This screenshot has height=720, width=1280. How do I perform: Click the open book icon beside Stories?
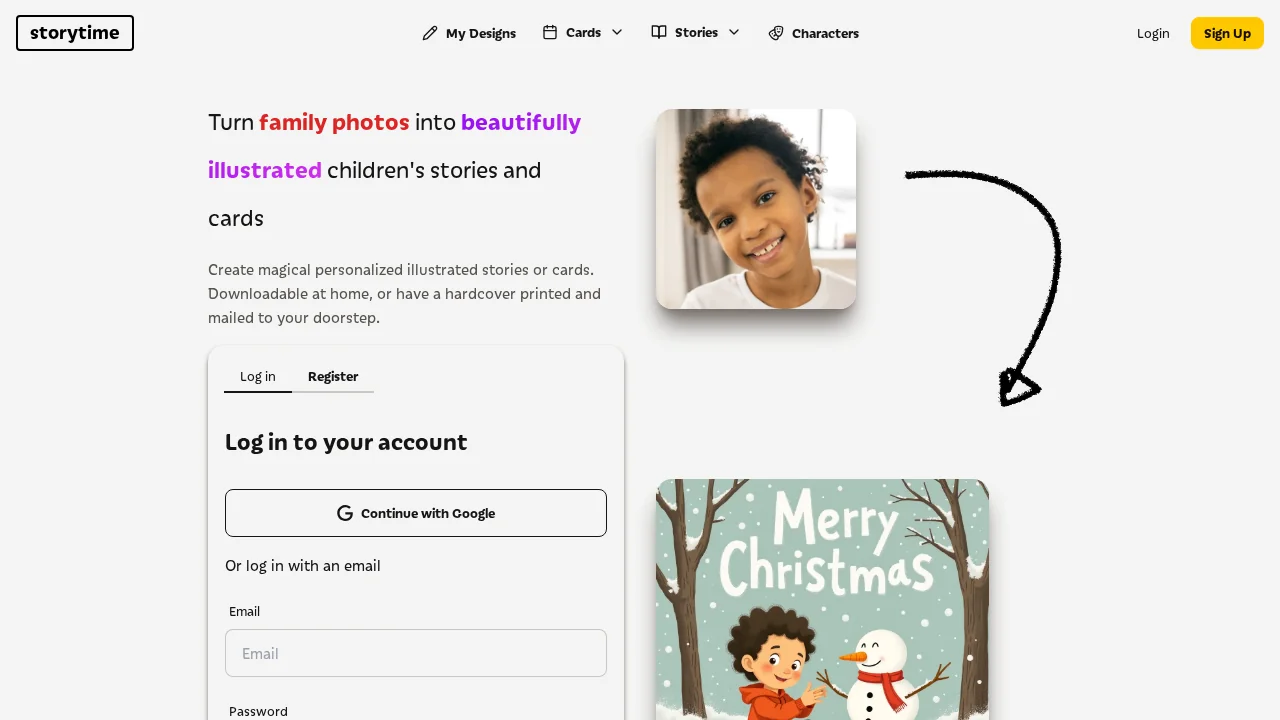pyautogui.click(x=659, y=32)
